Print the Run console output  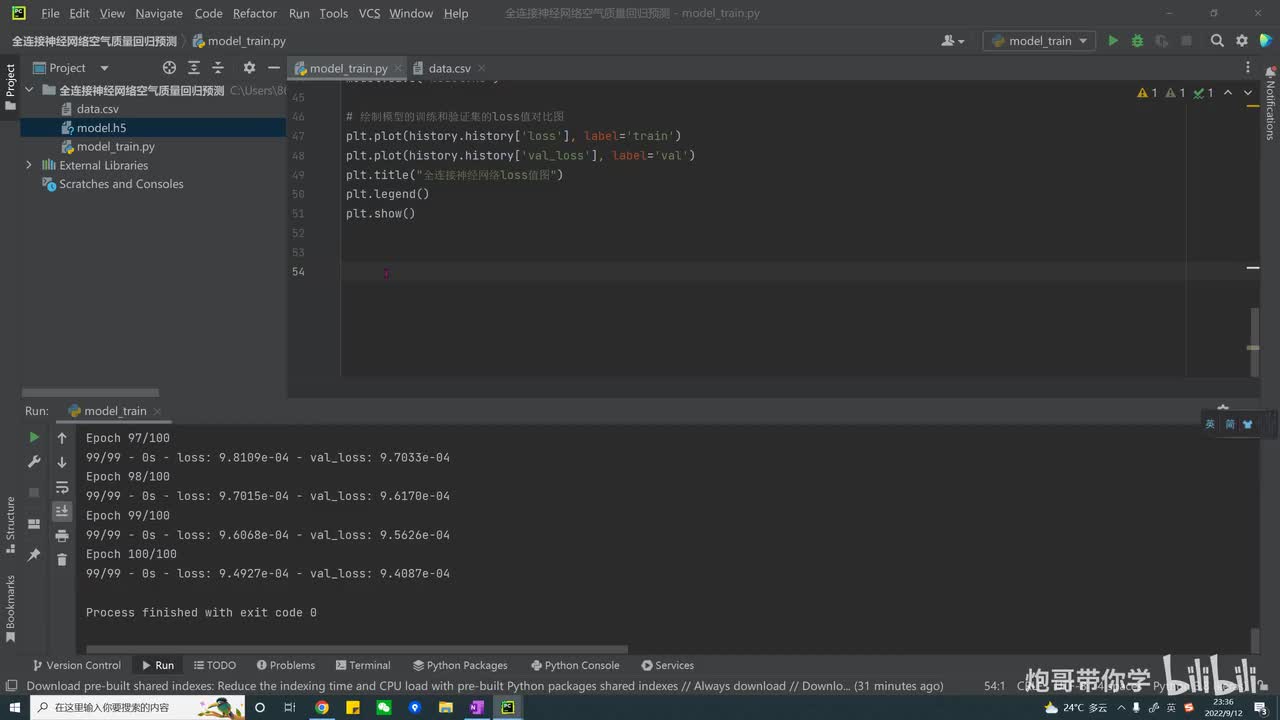pyautogui.click(x=62, y=536)
